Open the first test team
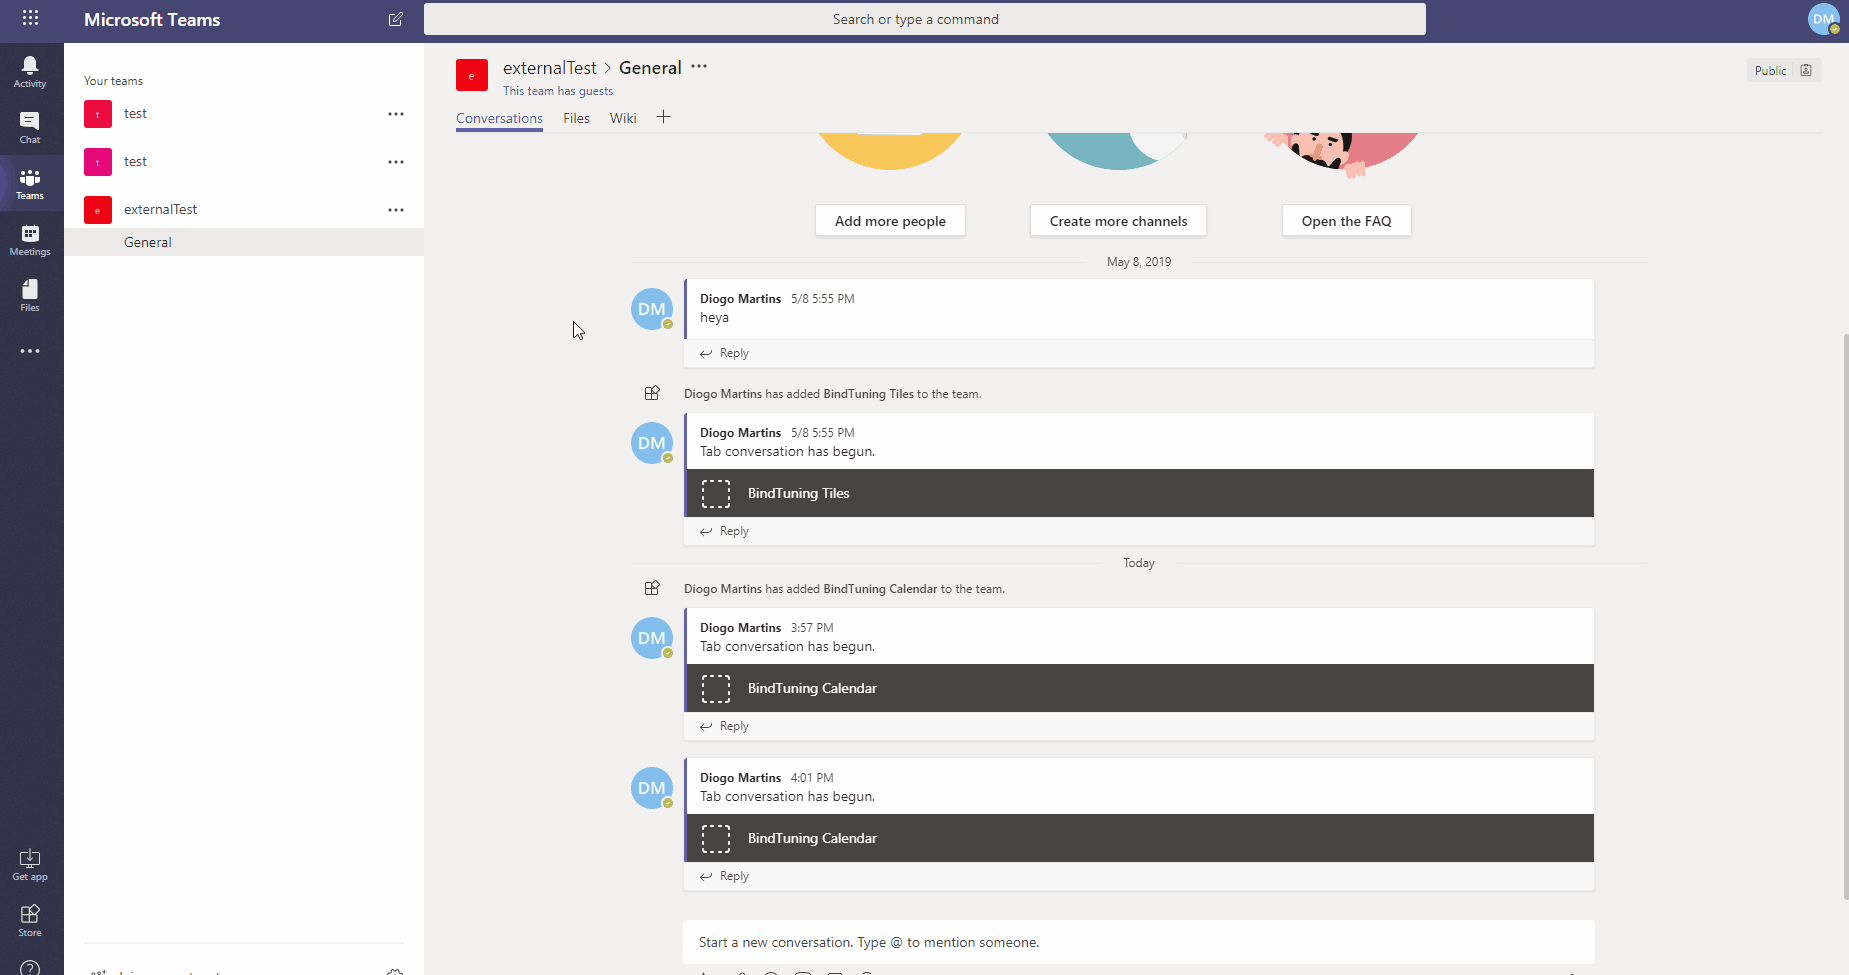The image size is (1849, 975). tap(244, 114)
